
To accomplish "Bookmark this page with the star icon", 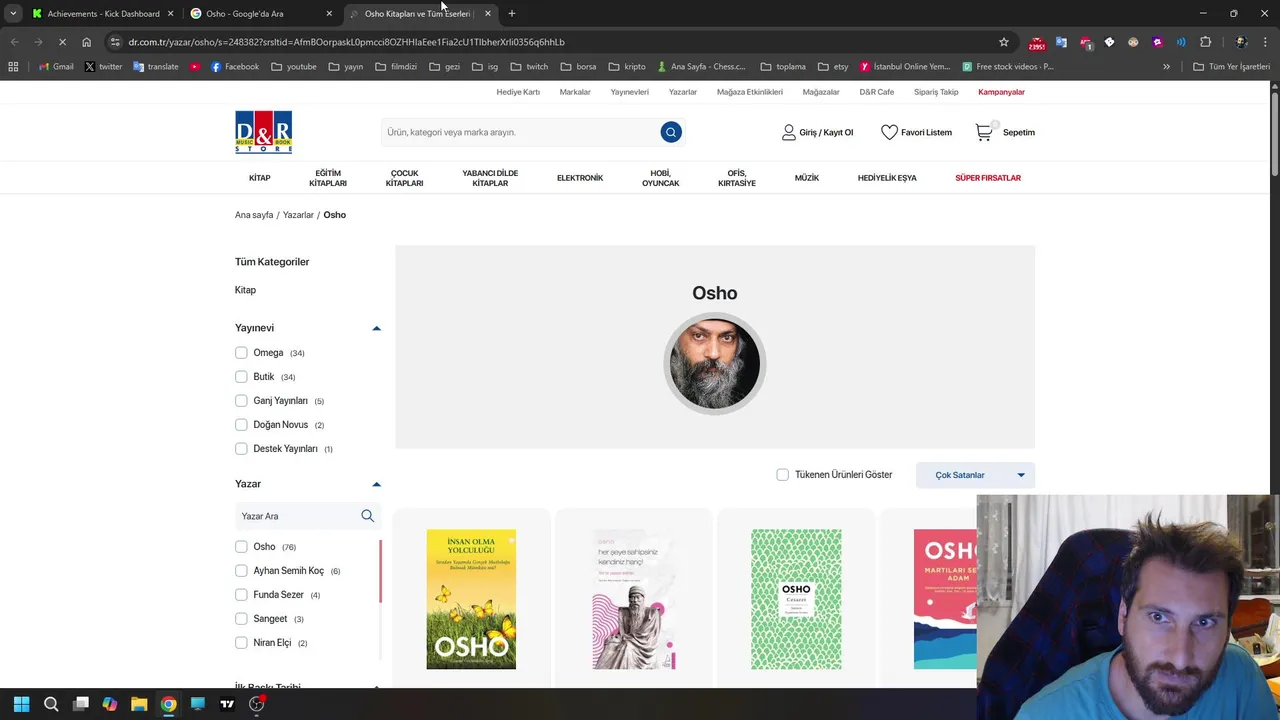I will tap(1004, 42).
